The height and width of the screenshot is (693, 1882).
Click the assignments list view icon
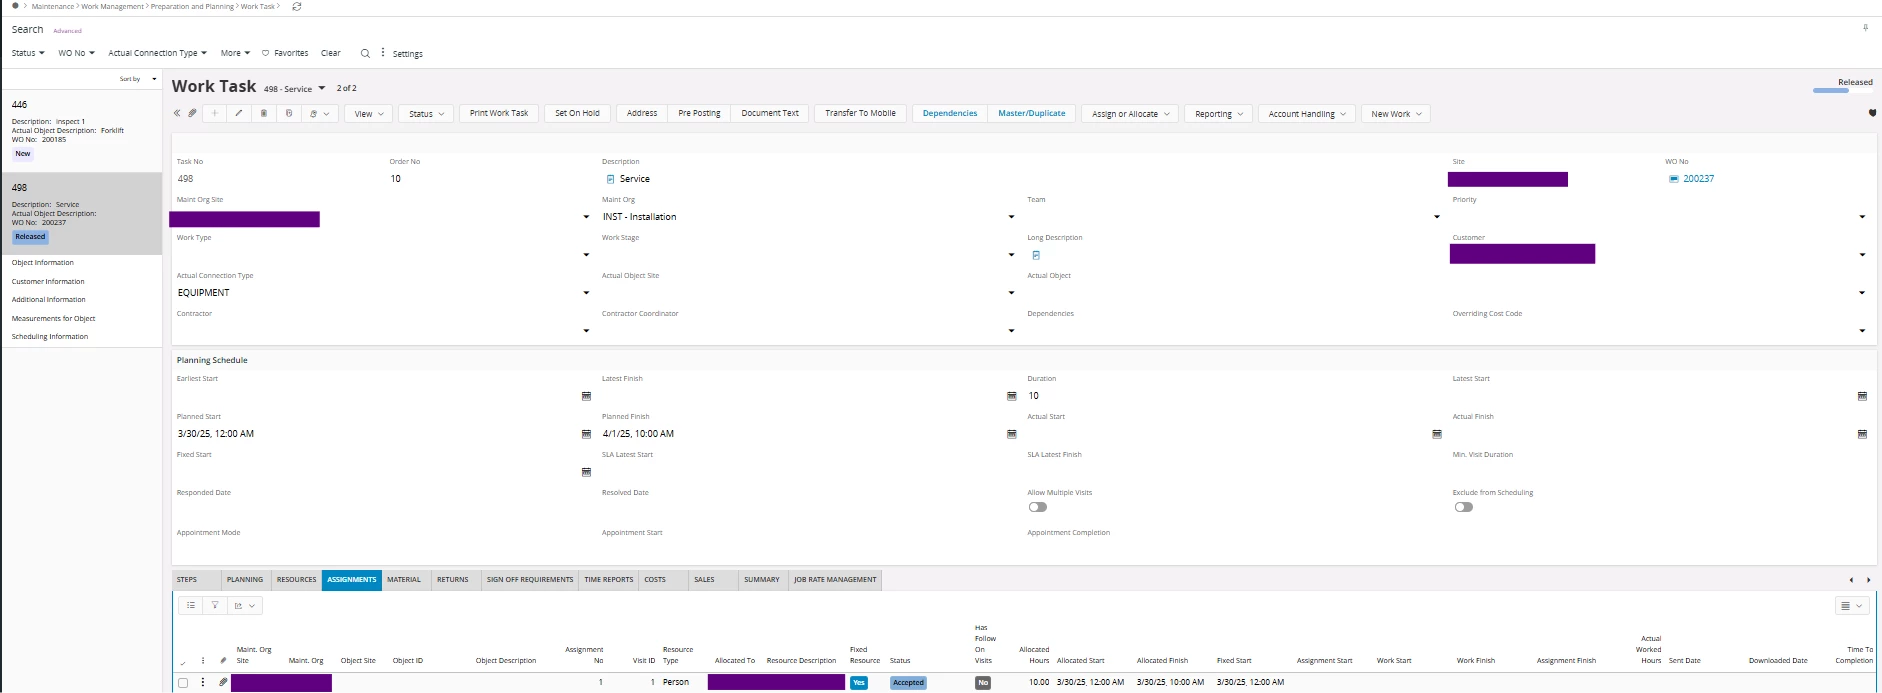(x=191, y=605)
